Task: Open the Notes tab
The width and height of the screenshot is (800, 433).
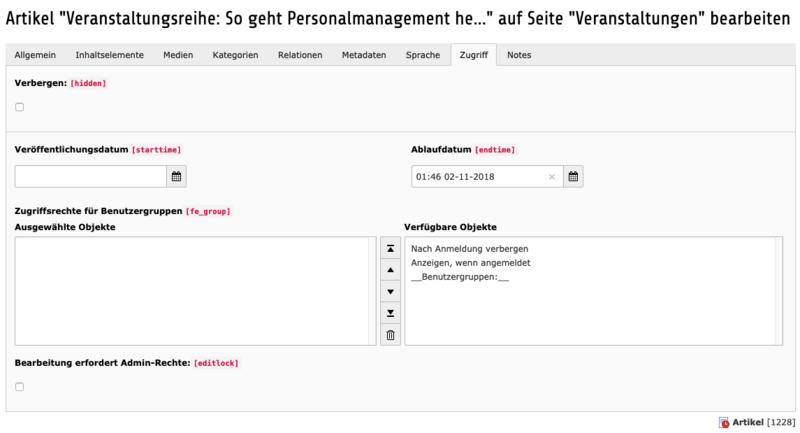Action: coord(519,55)
